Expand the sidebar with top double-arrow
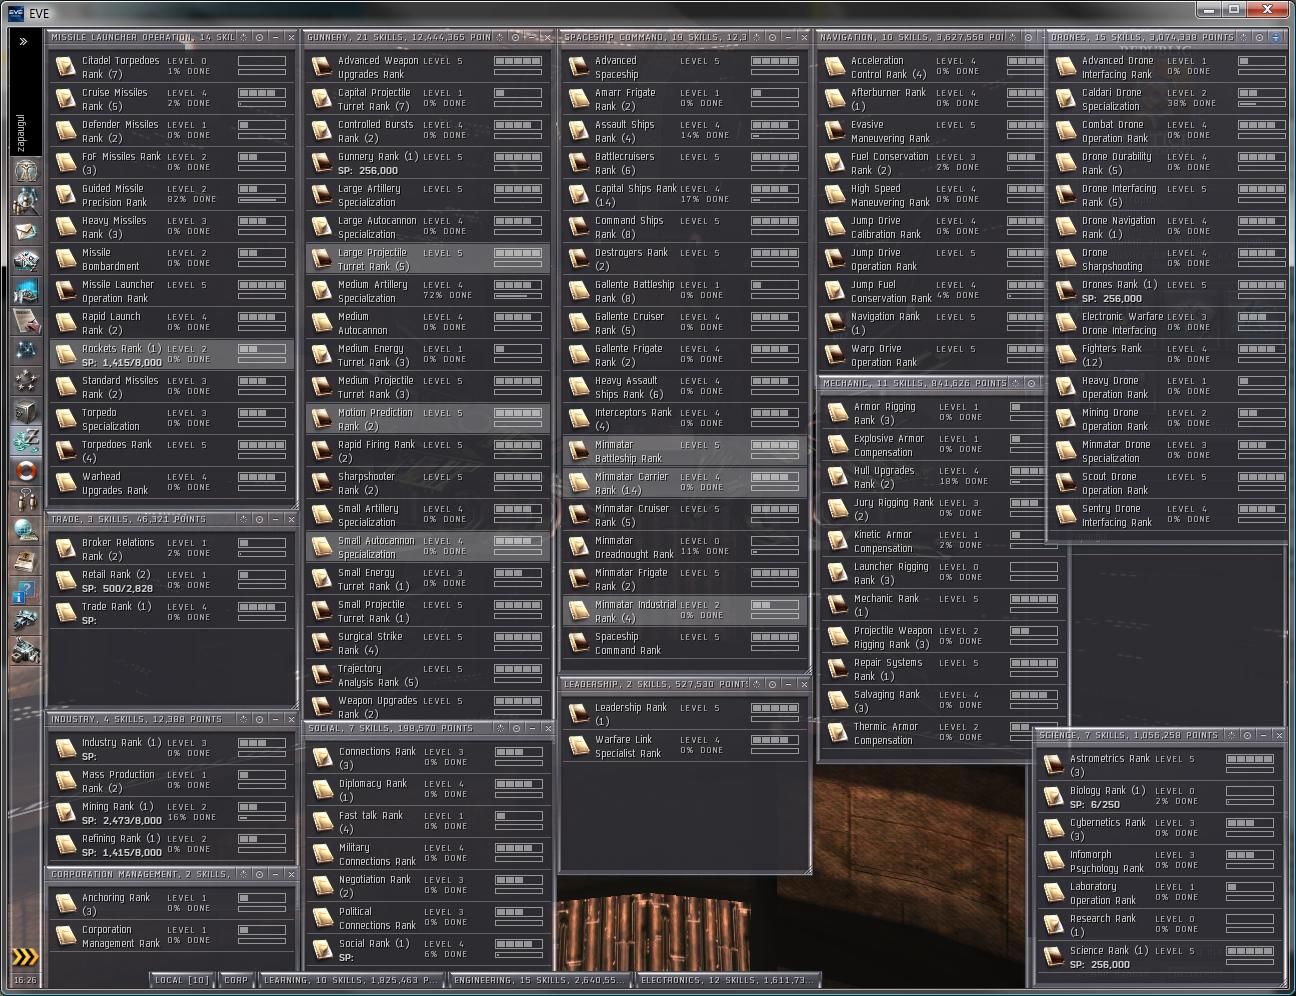Image resolution: width=1296 pixels, height=996 pixels. click(24, 42)
